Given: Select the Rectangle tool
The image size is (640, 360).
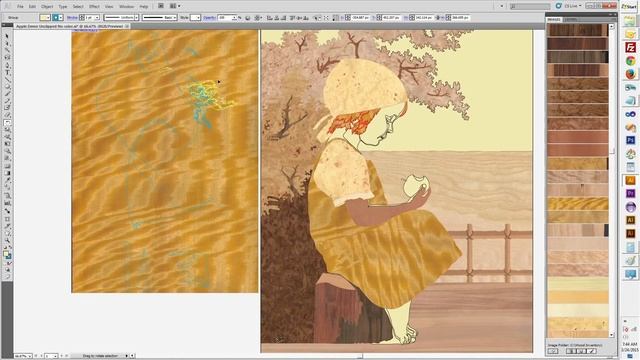Looking at the screenshot, I should pyautogui.click(x=7, y=87).
